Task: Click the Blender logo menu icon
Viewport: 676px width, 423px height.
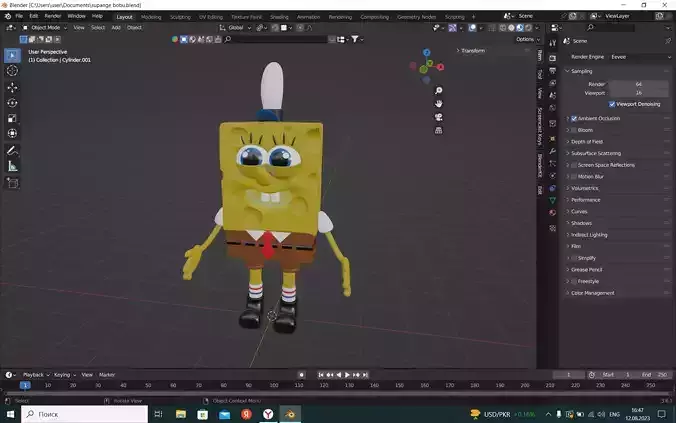Action: [8, 16]
